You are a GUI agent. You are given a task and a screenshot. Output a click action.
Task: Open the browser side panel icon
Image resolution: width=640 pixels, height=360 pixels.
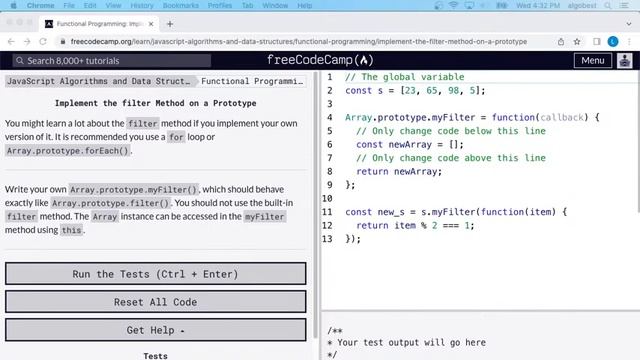click(596, 42)
